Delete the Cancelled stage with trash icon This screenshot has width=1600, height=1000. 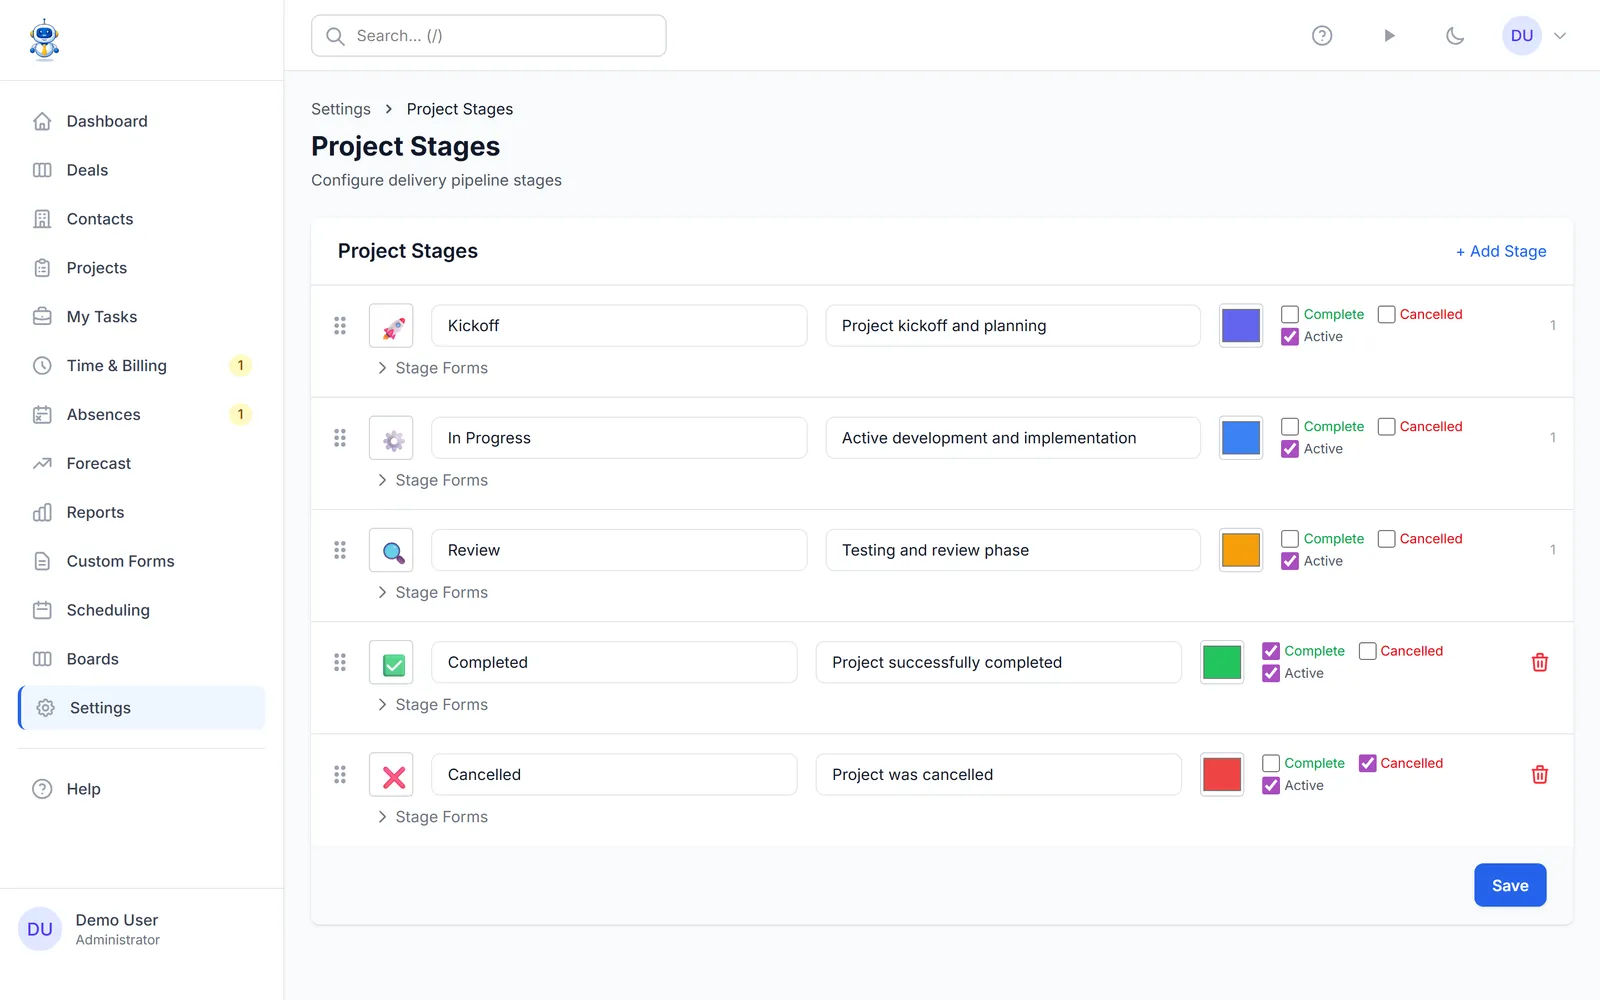pyautogui.click(x=1540, y=774)
